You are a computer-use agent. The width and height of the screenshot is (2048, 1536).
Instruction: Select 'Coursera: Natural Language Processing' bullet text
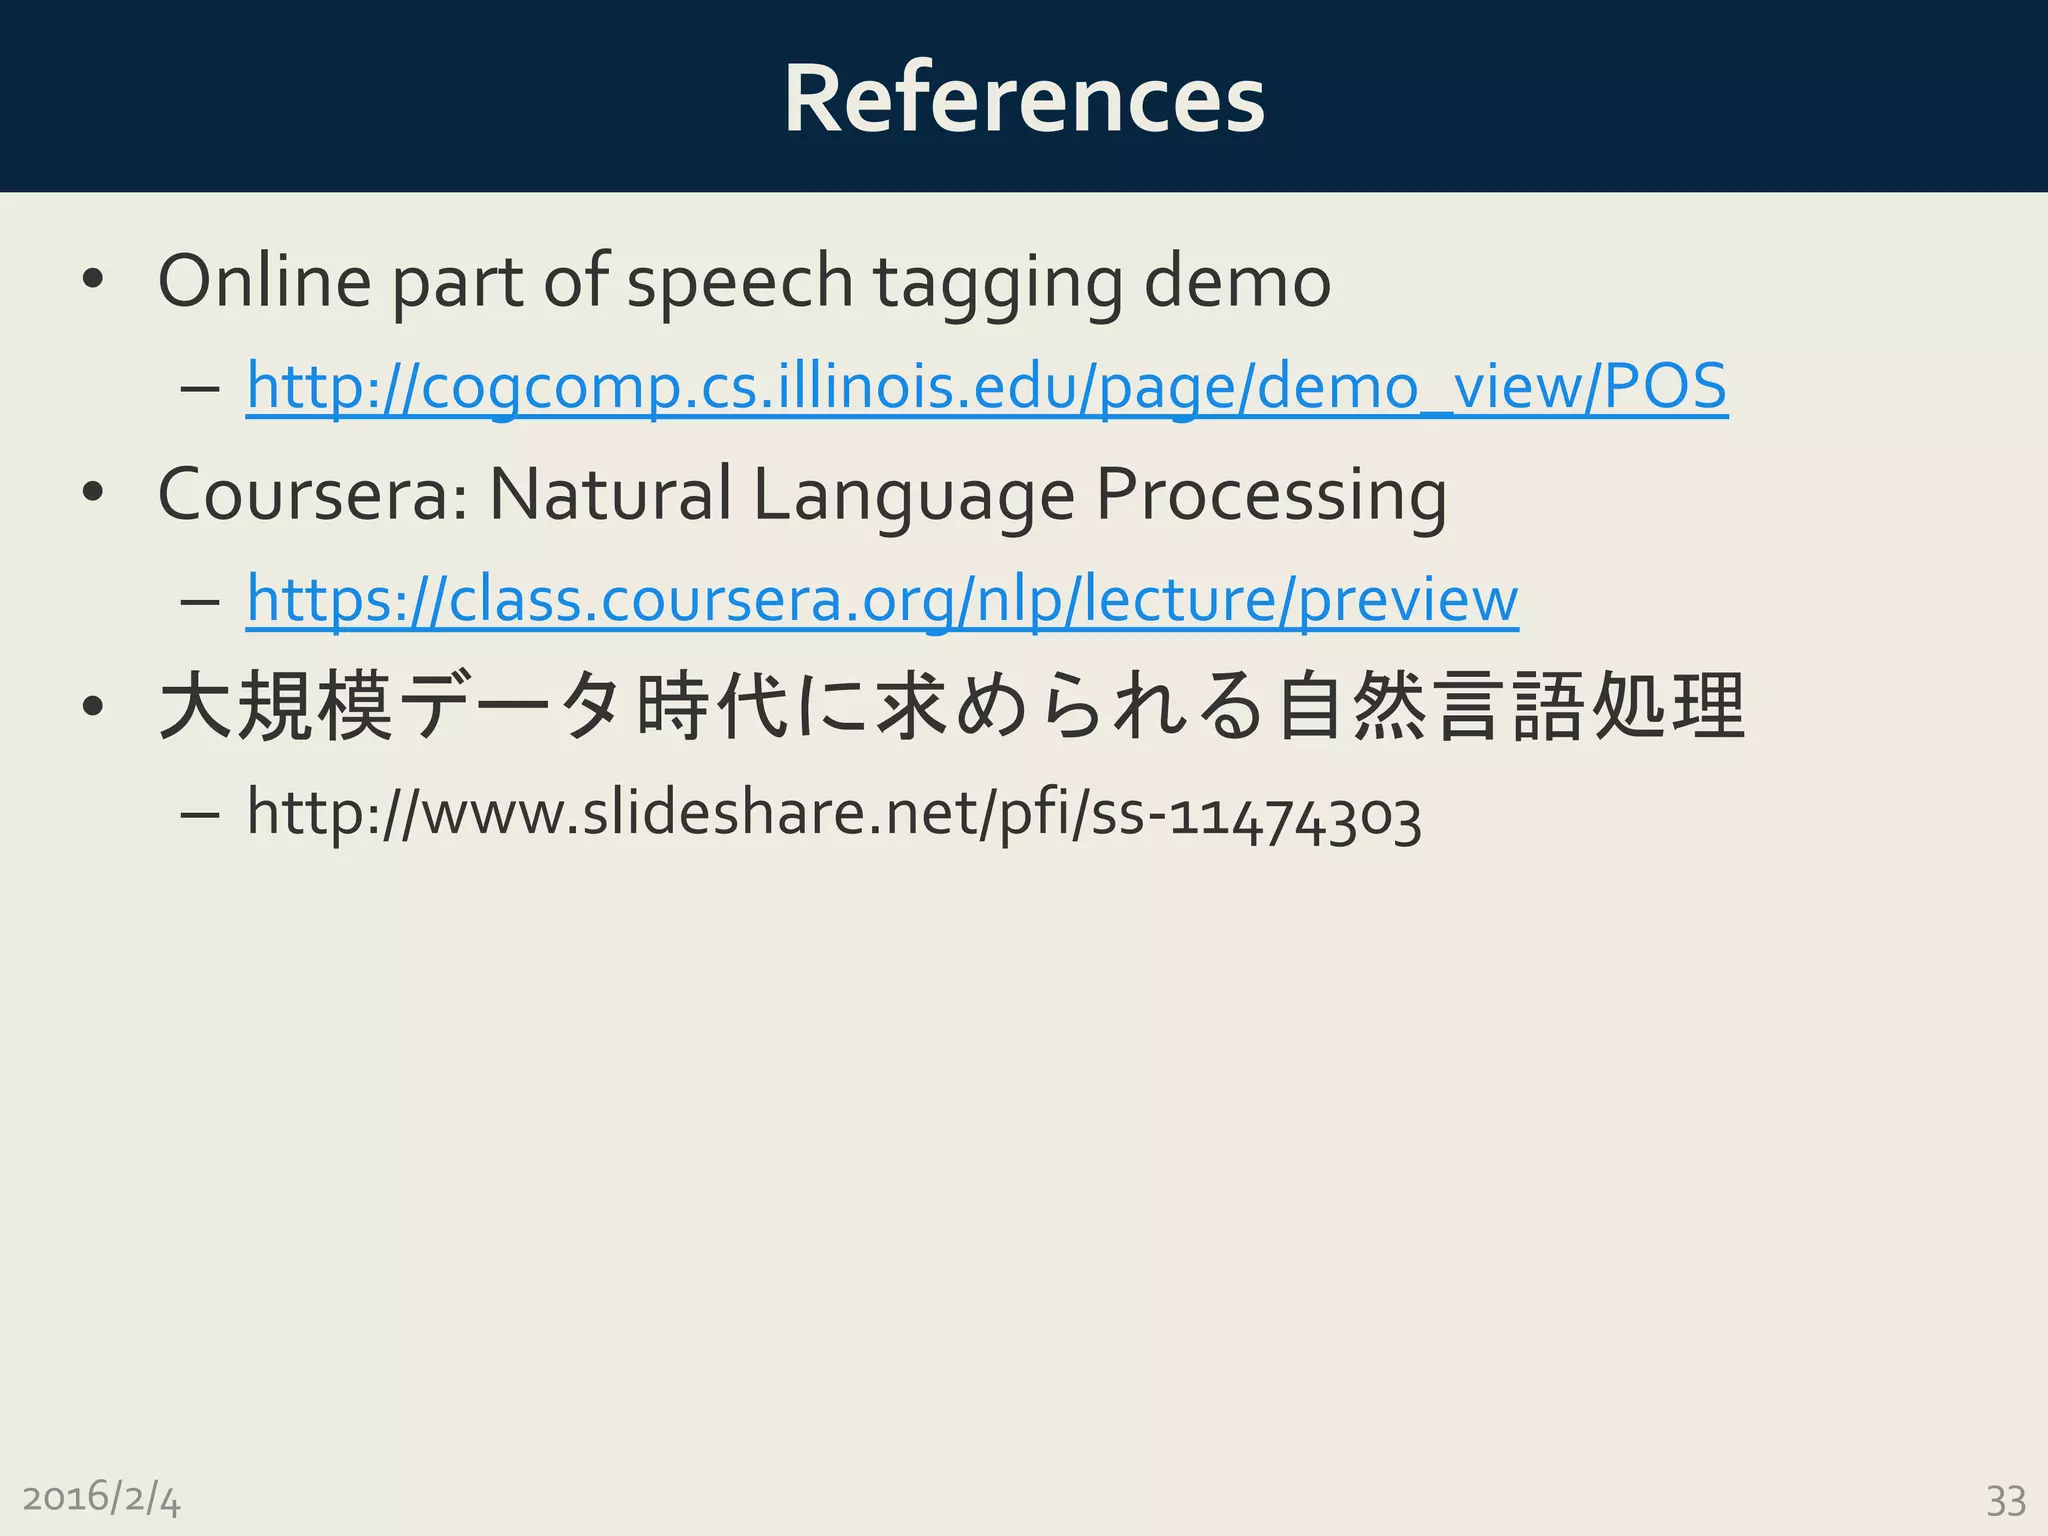tap(802, 497)
